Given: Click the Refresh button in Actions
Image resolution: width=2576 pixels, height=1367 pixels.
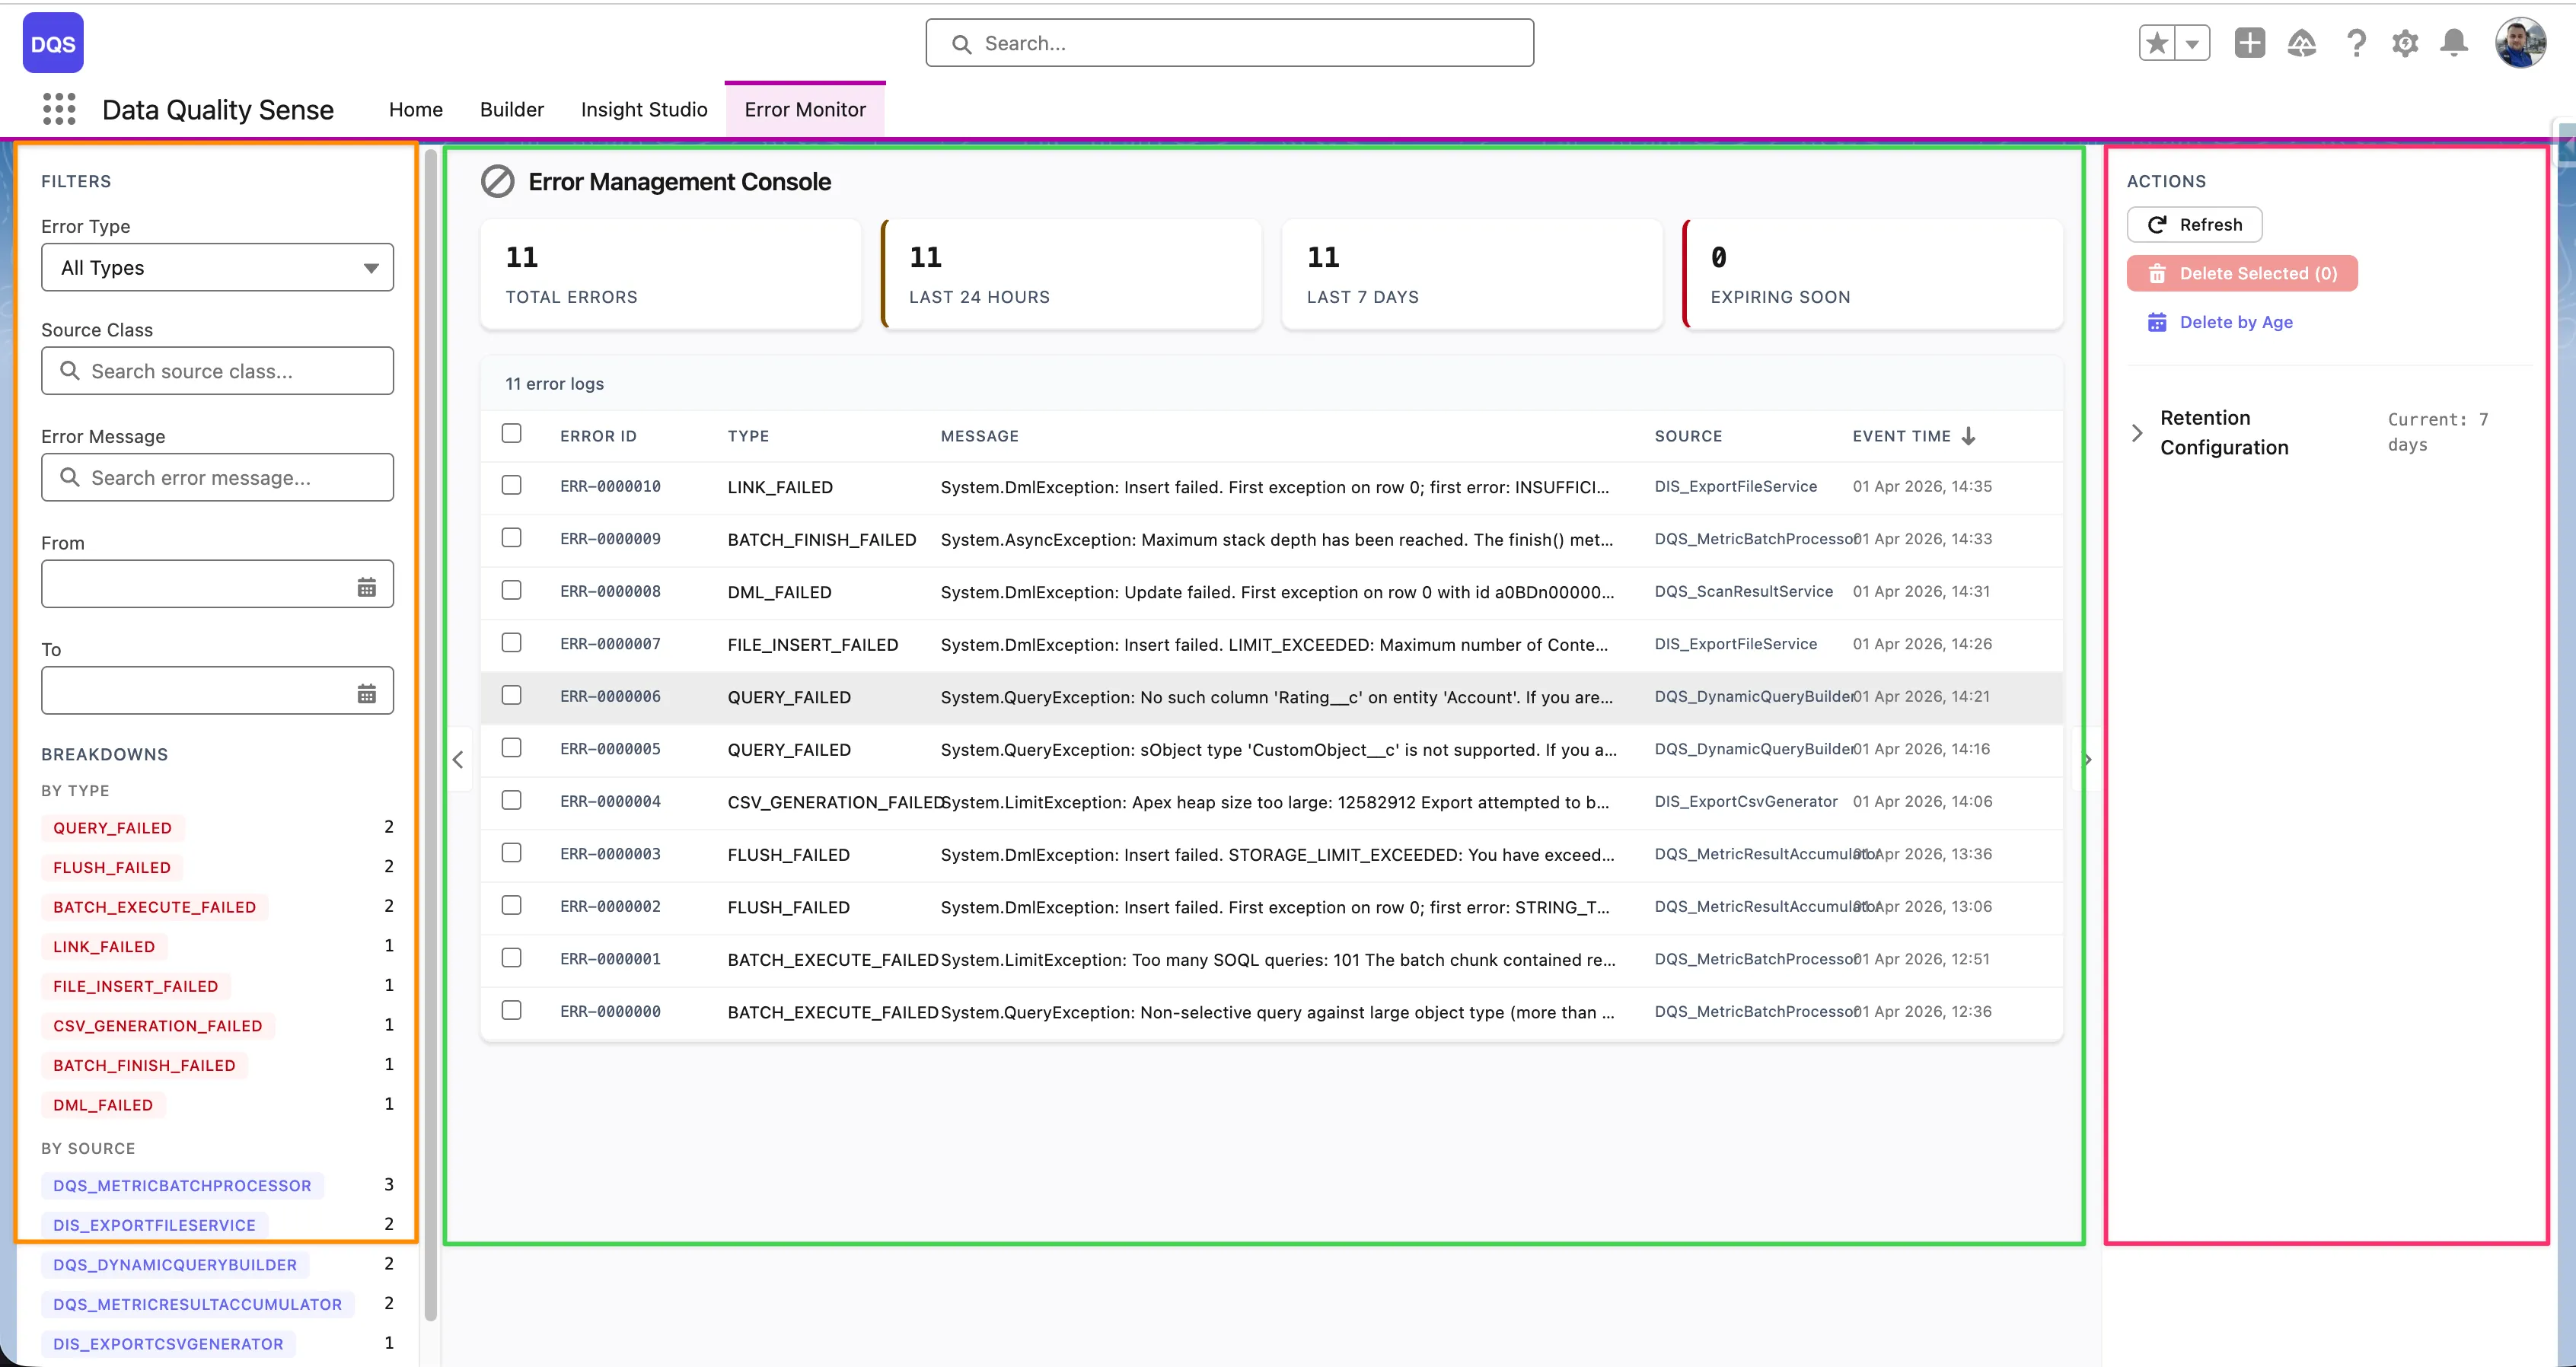Looking at the screenshot, I should pyautogui.click(x=2194, y=224).
